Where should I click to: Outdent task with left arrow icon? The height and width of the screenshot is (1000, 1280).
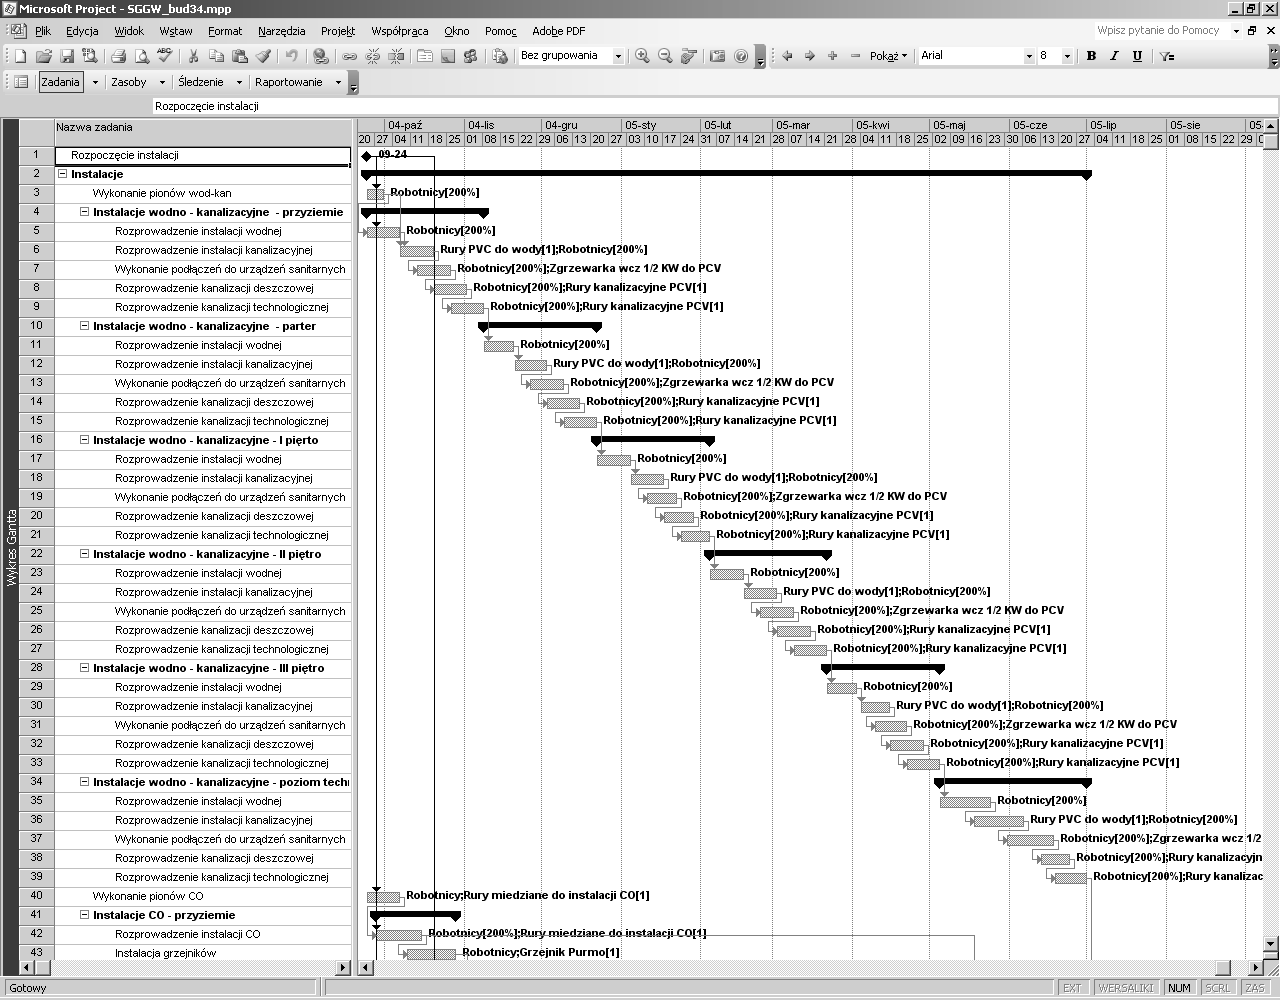click(x=787, y=56)
